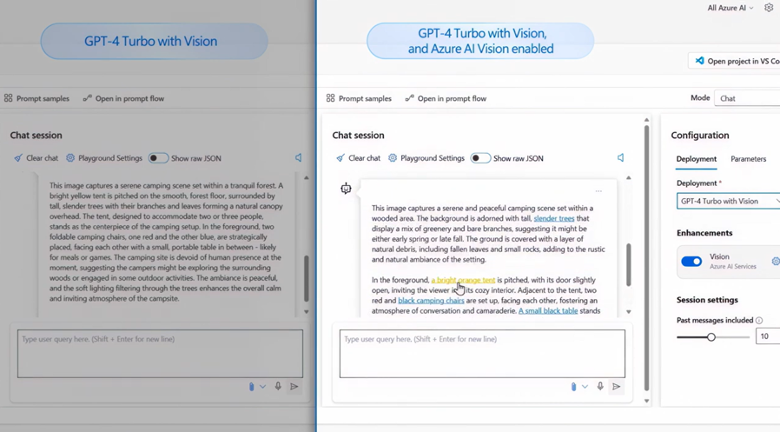Toggle Show raw JSON in right panel
Image resolution: width=780 pixels, height=435 pixels.
point(481,158)
